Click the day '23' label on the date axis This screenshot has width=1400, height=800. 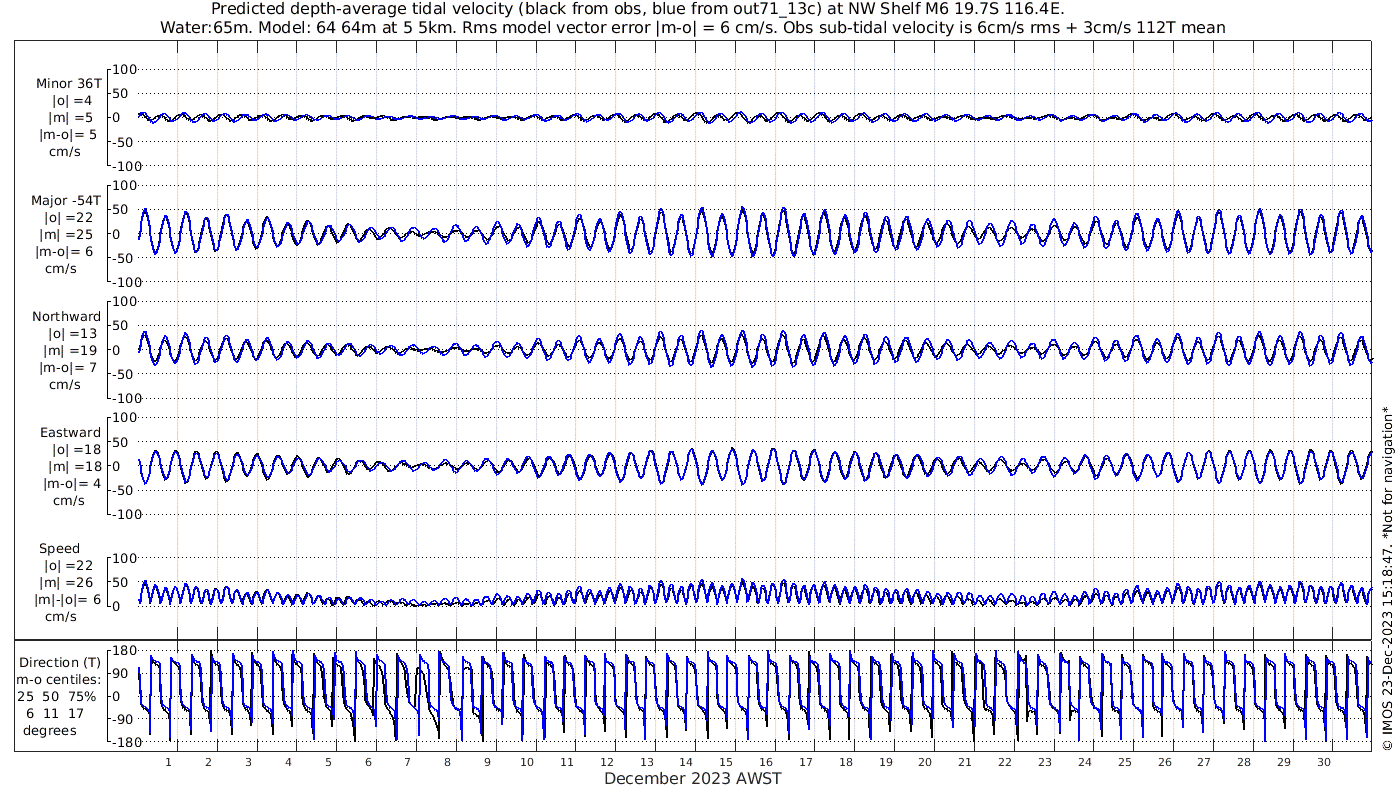[x=1045, y=763]
